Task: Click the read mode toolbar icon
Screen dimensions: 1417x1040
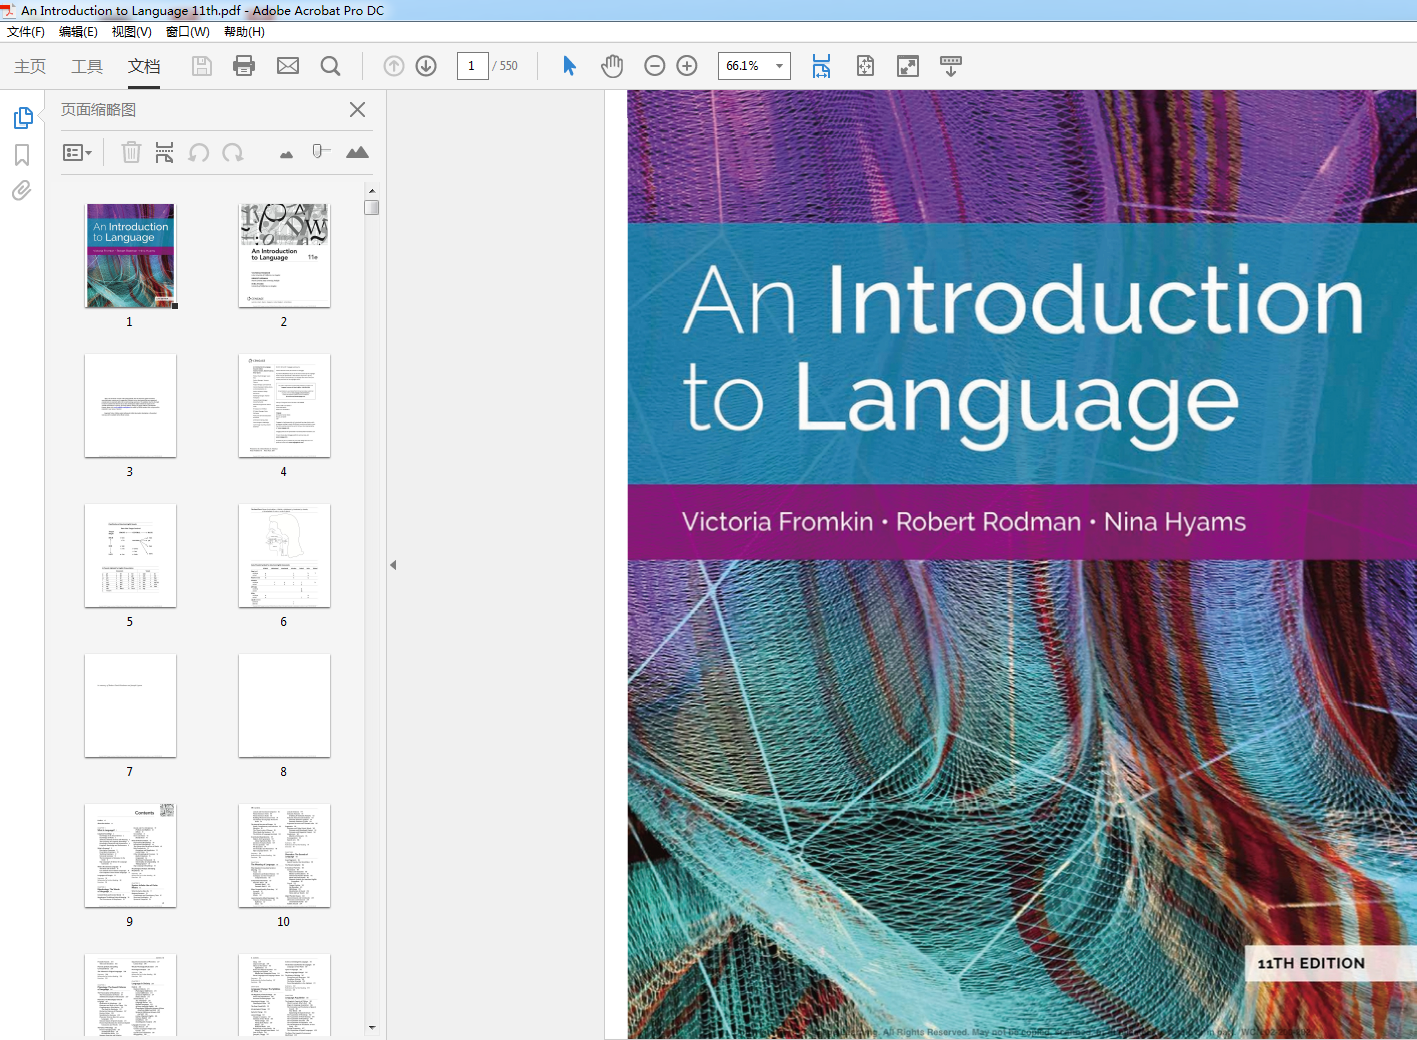Action: click(951, 66)
